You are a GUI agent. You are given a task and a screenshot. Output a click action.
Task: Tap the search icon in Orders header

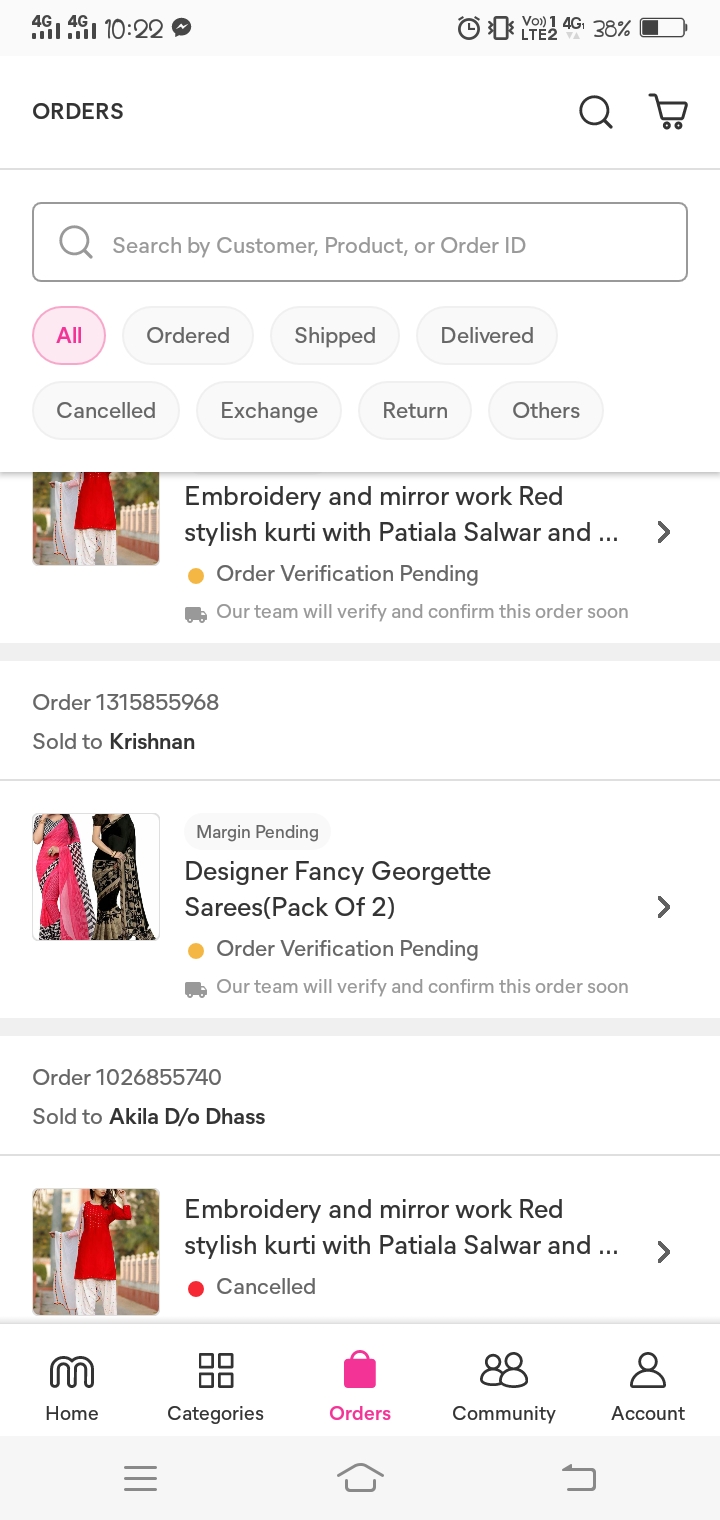[596, 111]
